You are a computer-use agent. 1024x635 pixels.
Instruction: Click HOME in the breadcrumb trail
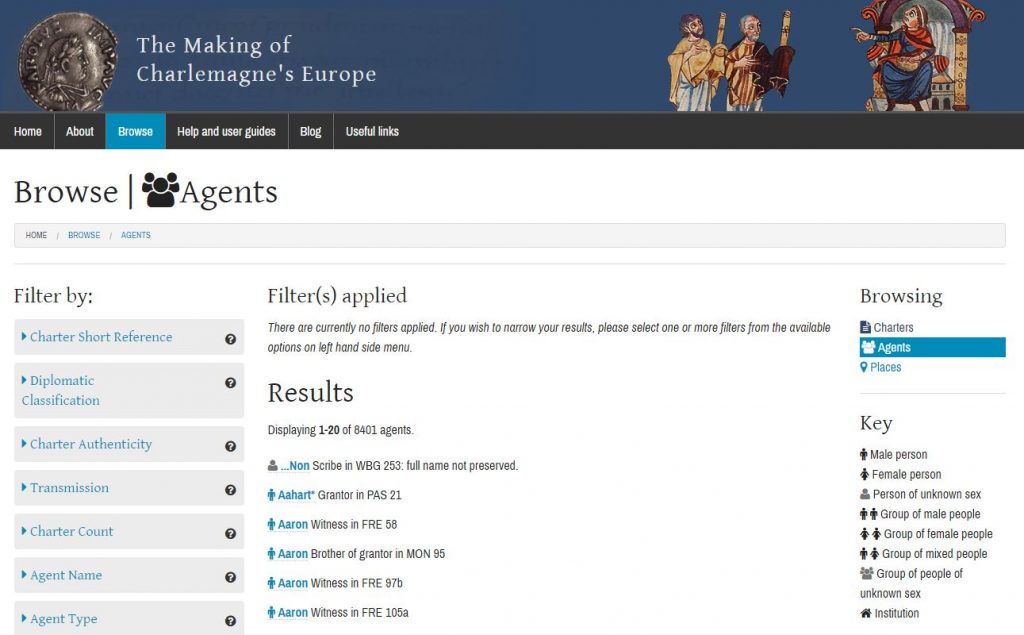36,235
